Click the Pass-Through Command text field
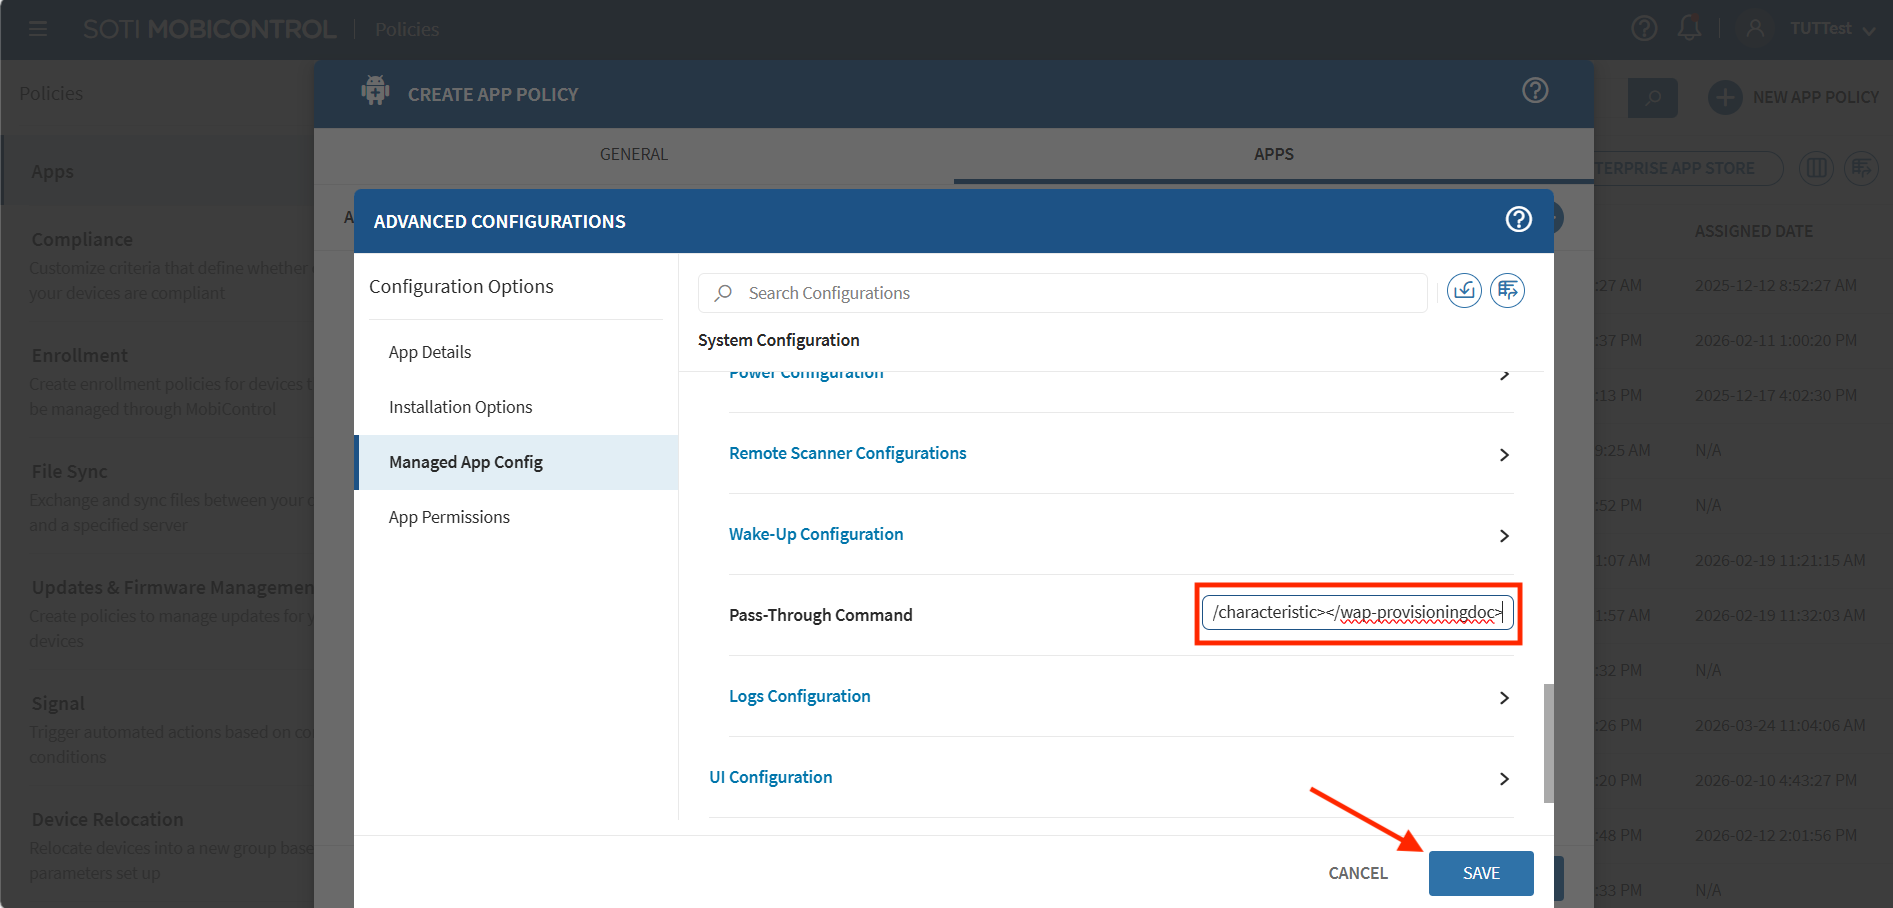Viewport: 1893px width, 908px height. 1356,613
